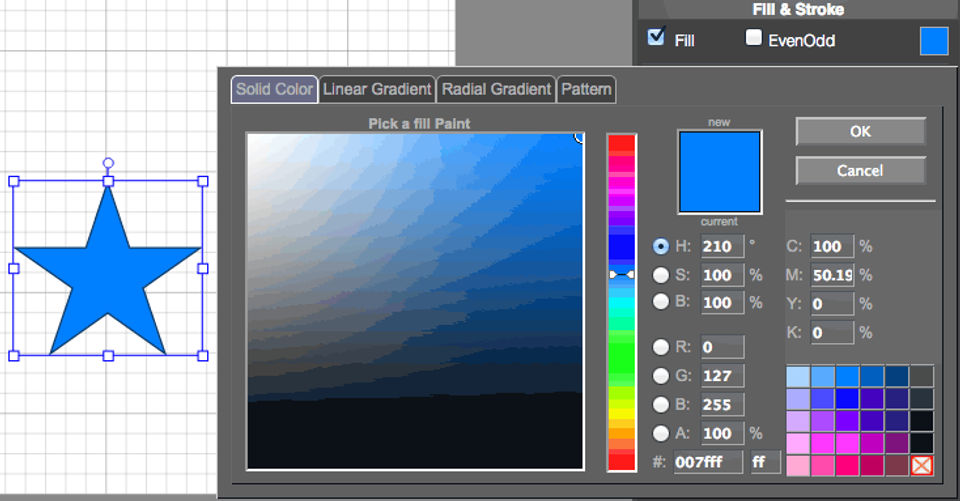Click the rotation handle above the star
The width and height of the screenshot is (960, 501).
(108, 163)
